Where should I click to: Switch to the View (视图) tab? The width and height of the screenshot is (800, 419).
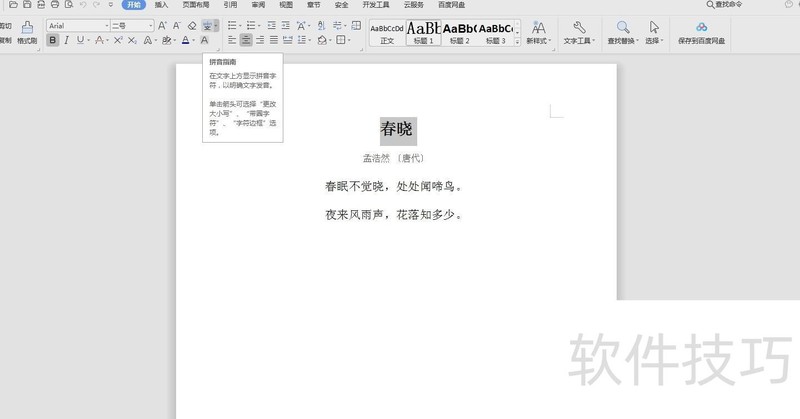pyautogui.click(x=286, y=5)
